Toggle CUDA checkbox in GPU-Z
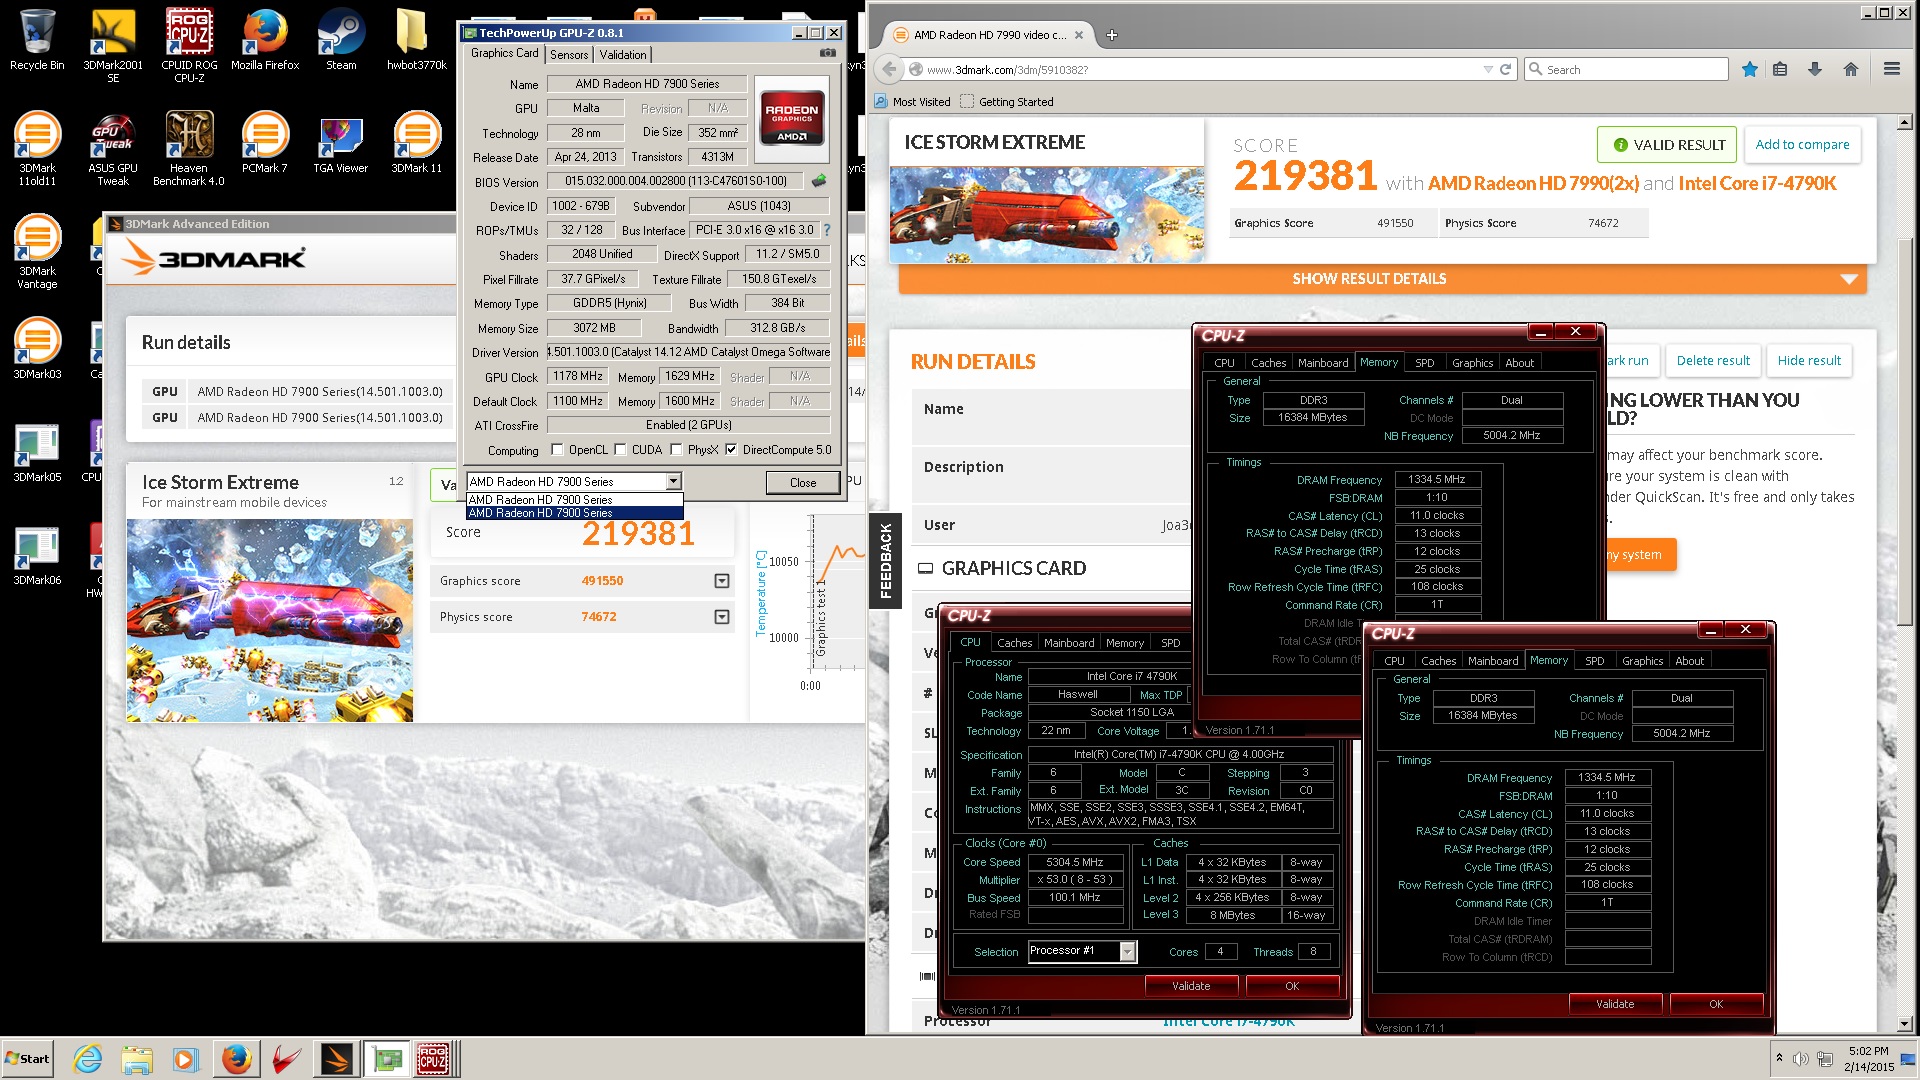This screenshot has width=1920, height=1080. pyautogui.click(x=620, y=449)
